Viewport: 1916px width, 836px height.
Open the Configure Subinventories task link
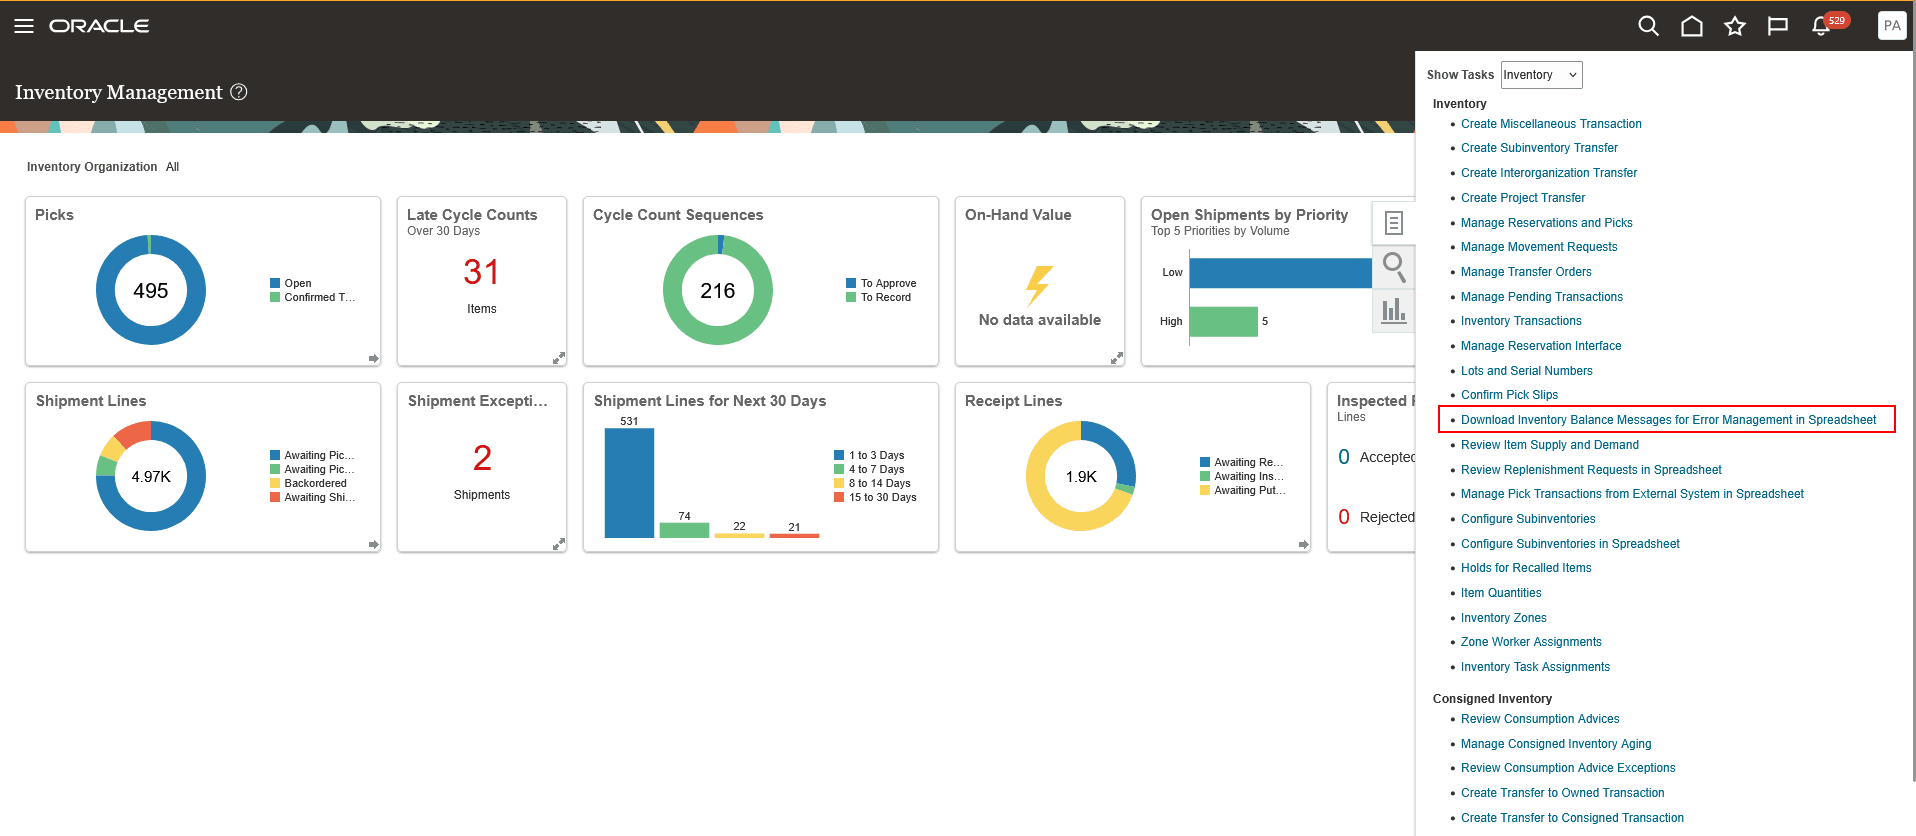tap(1528, 519)
